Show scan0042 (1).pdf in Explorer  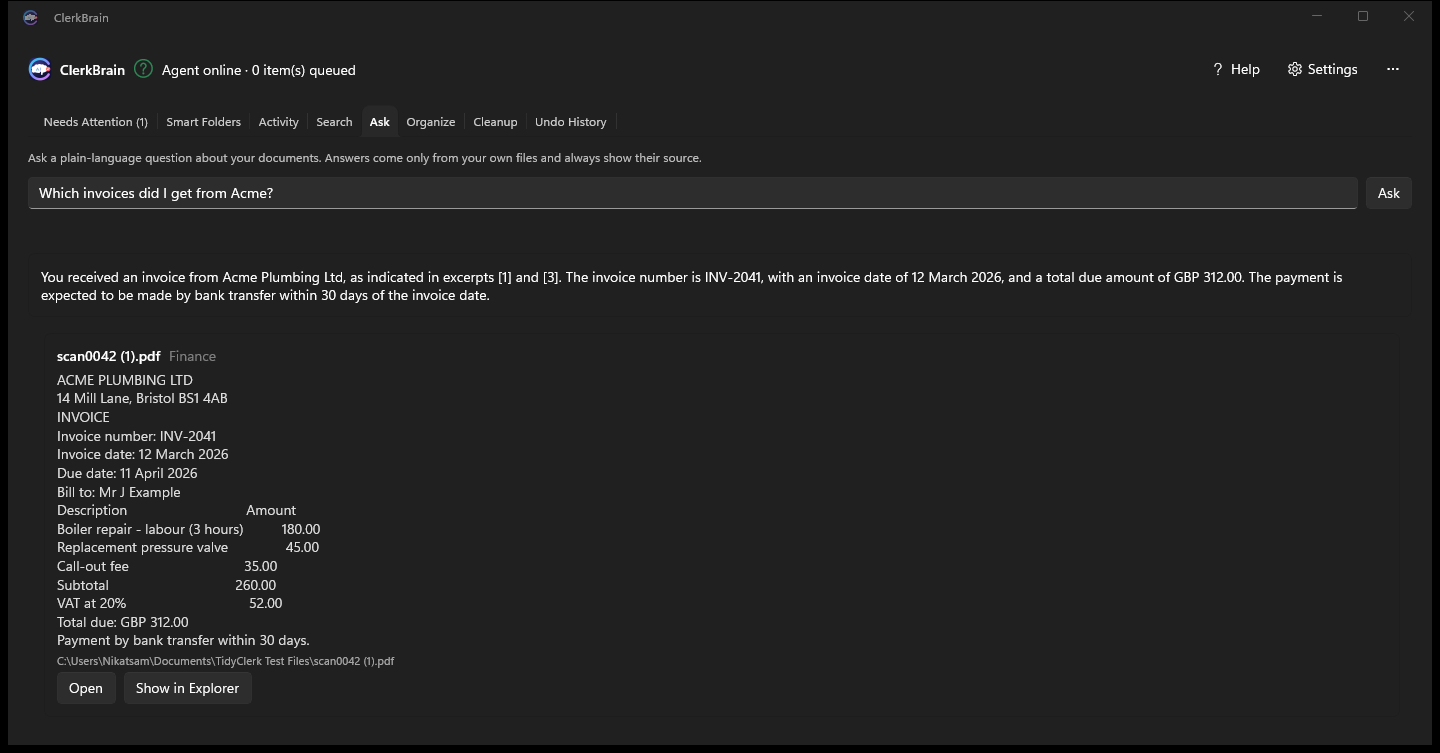pyautogui.click(x=187, y=688)
